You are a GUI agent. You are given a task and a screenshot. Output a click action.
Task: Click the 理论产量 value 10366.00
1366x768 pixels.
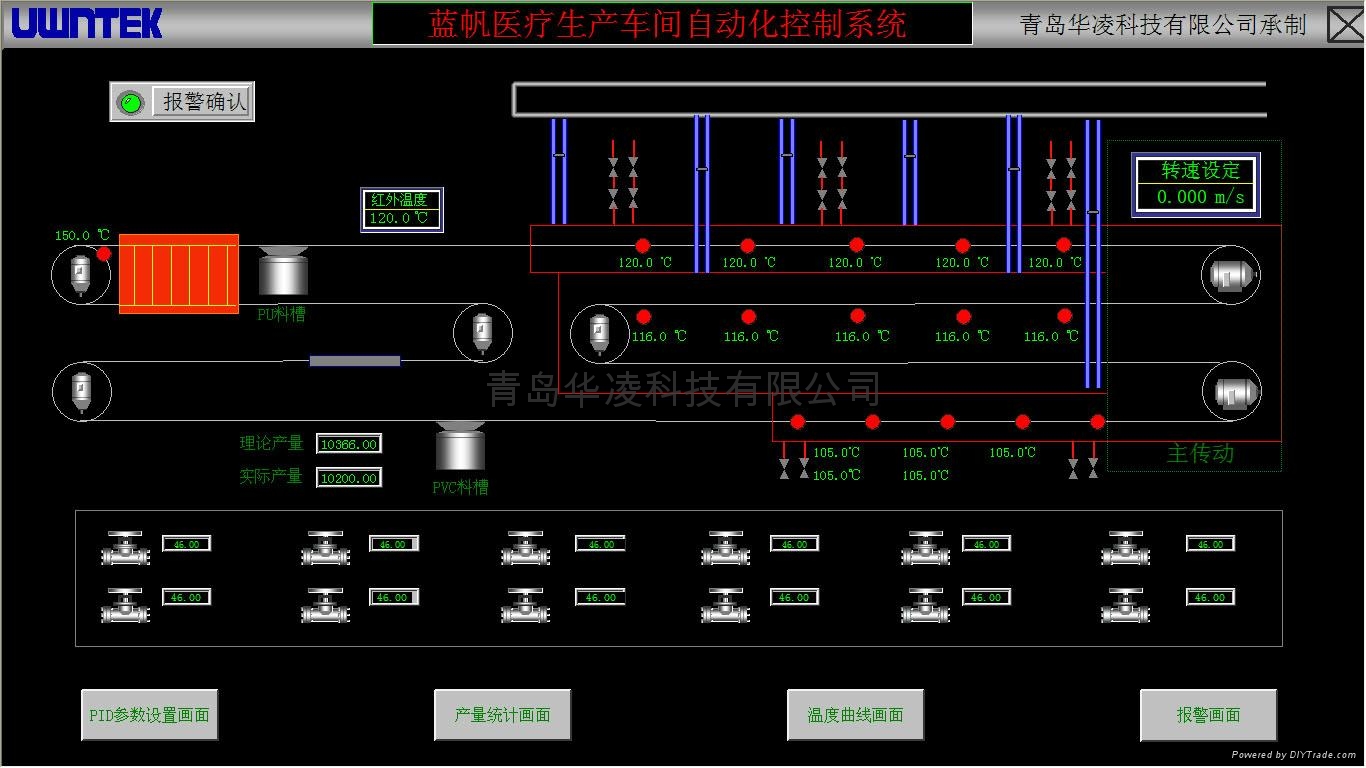click(x=349, y=444)
